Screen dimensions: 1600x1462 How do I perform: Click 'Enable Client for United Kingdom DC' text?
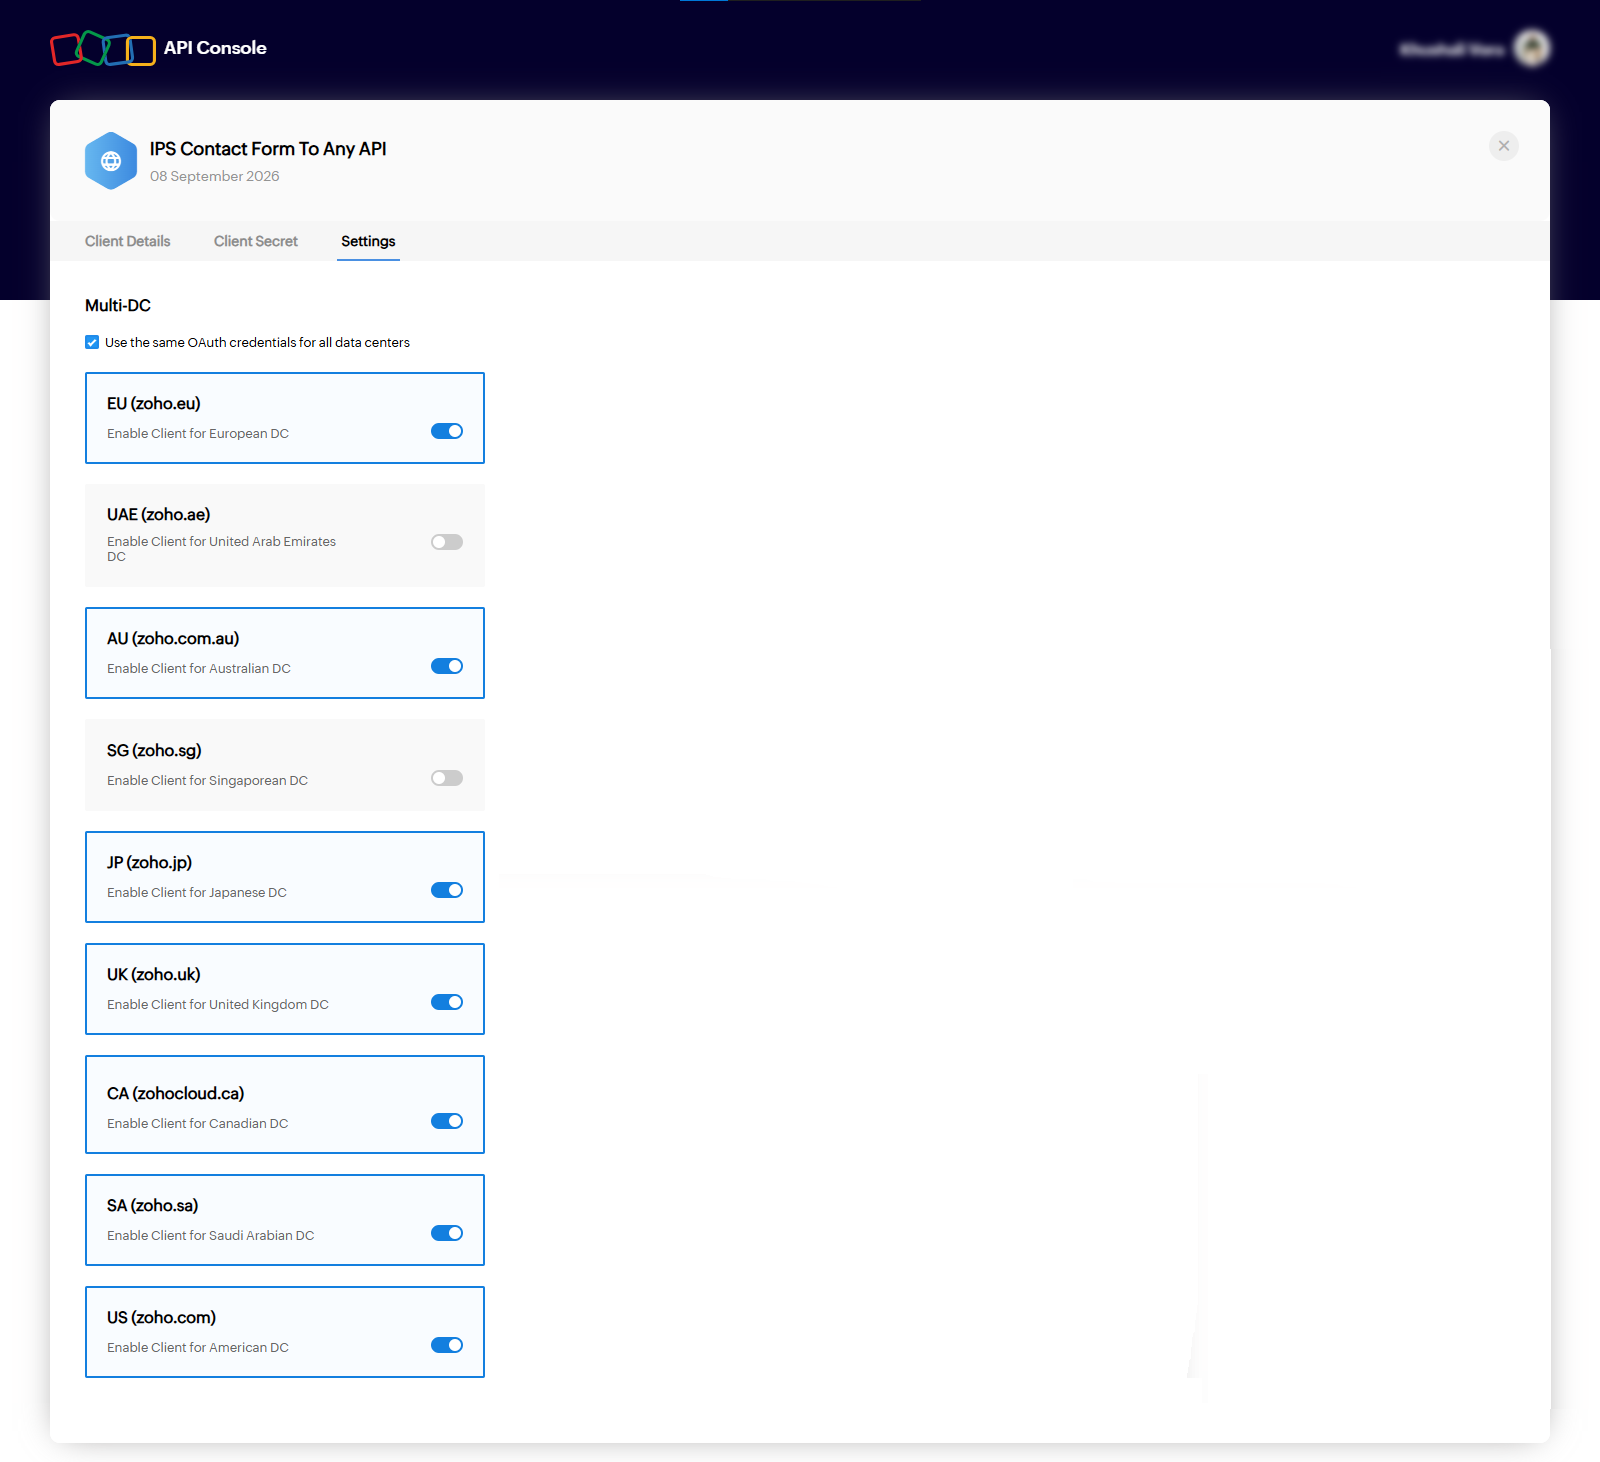click(218, 1004)
